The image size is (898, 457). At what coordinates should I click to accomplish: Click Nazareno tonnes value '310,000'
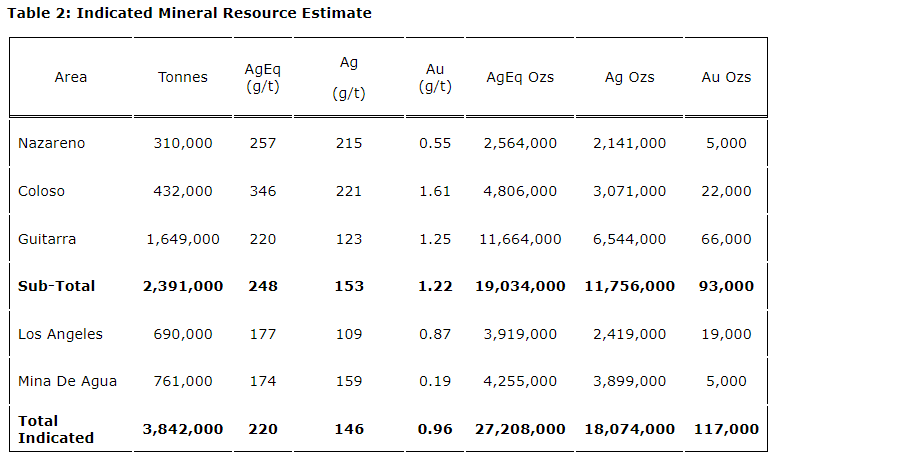(183, 143)
